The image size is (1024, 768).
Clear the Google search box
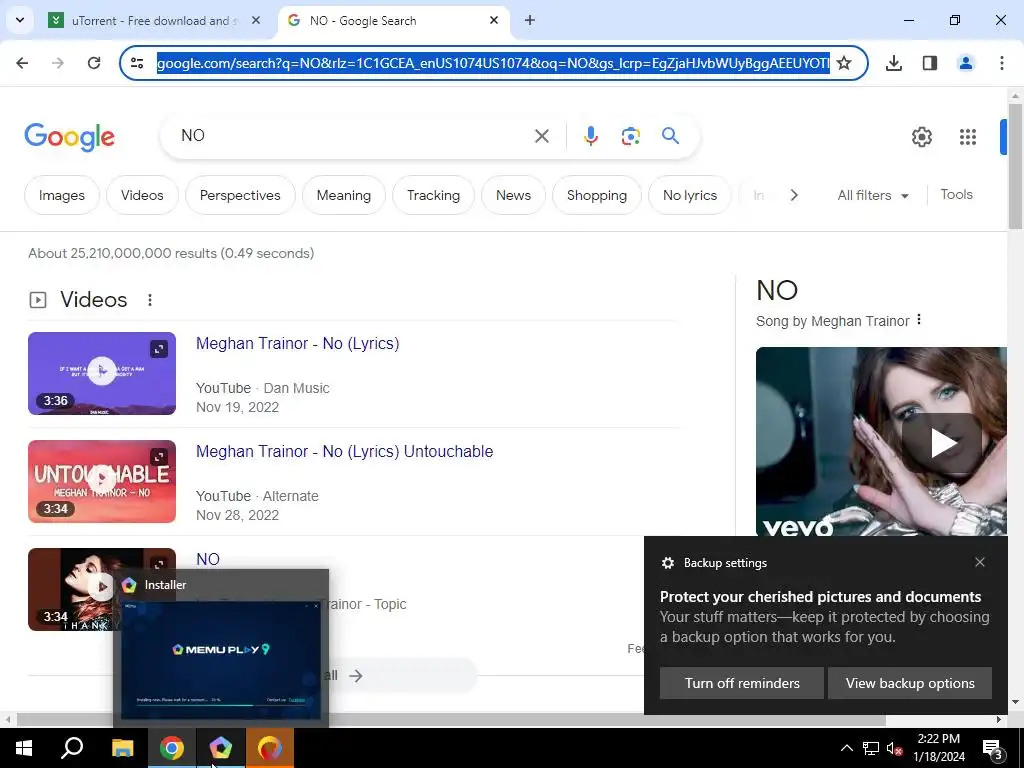541,136
